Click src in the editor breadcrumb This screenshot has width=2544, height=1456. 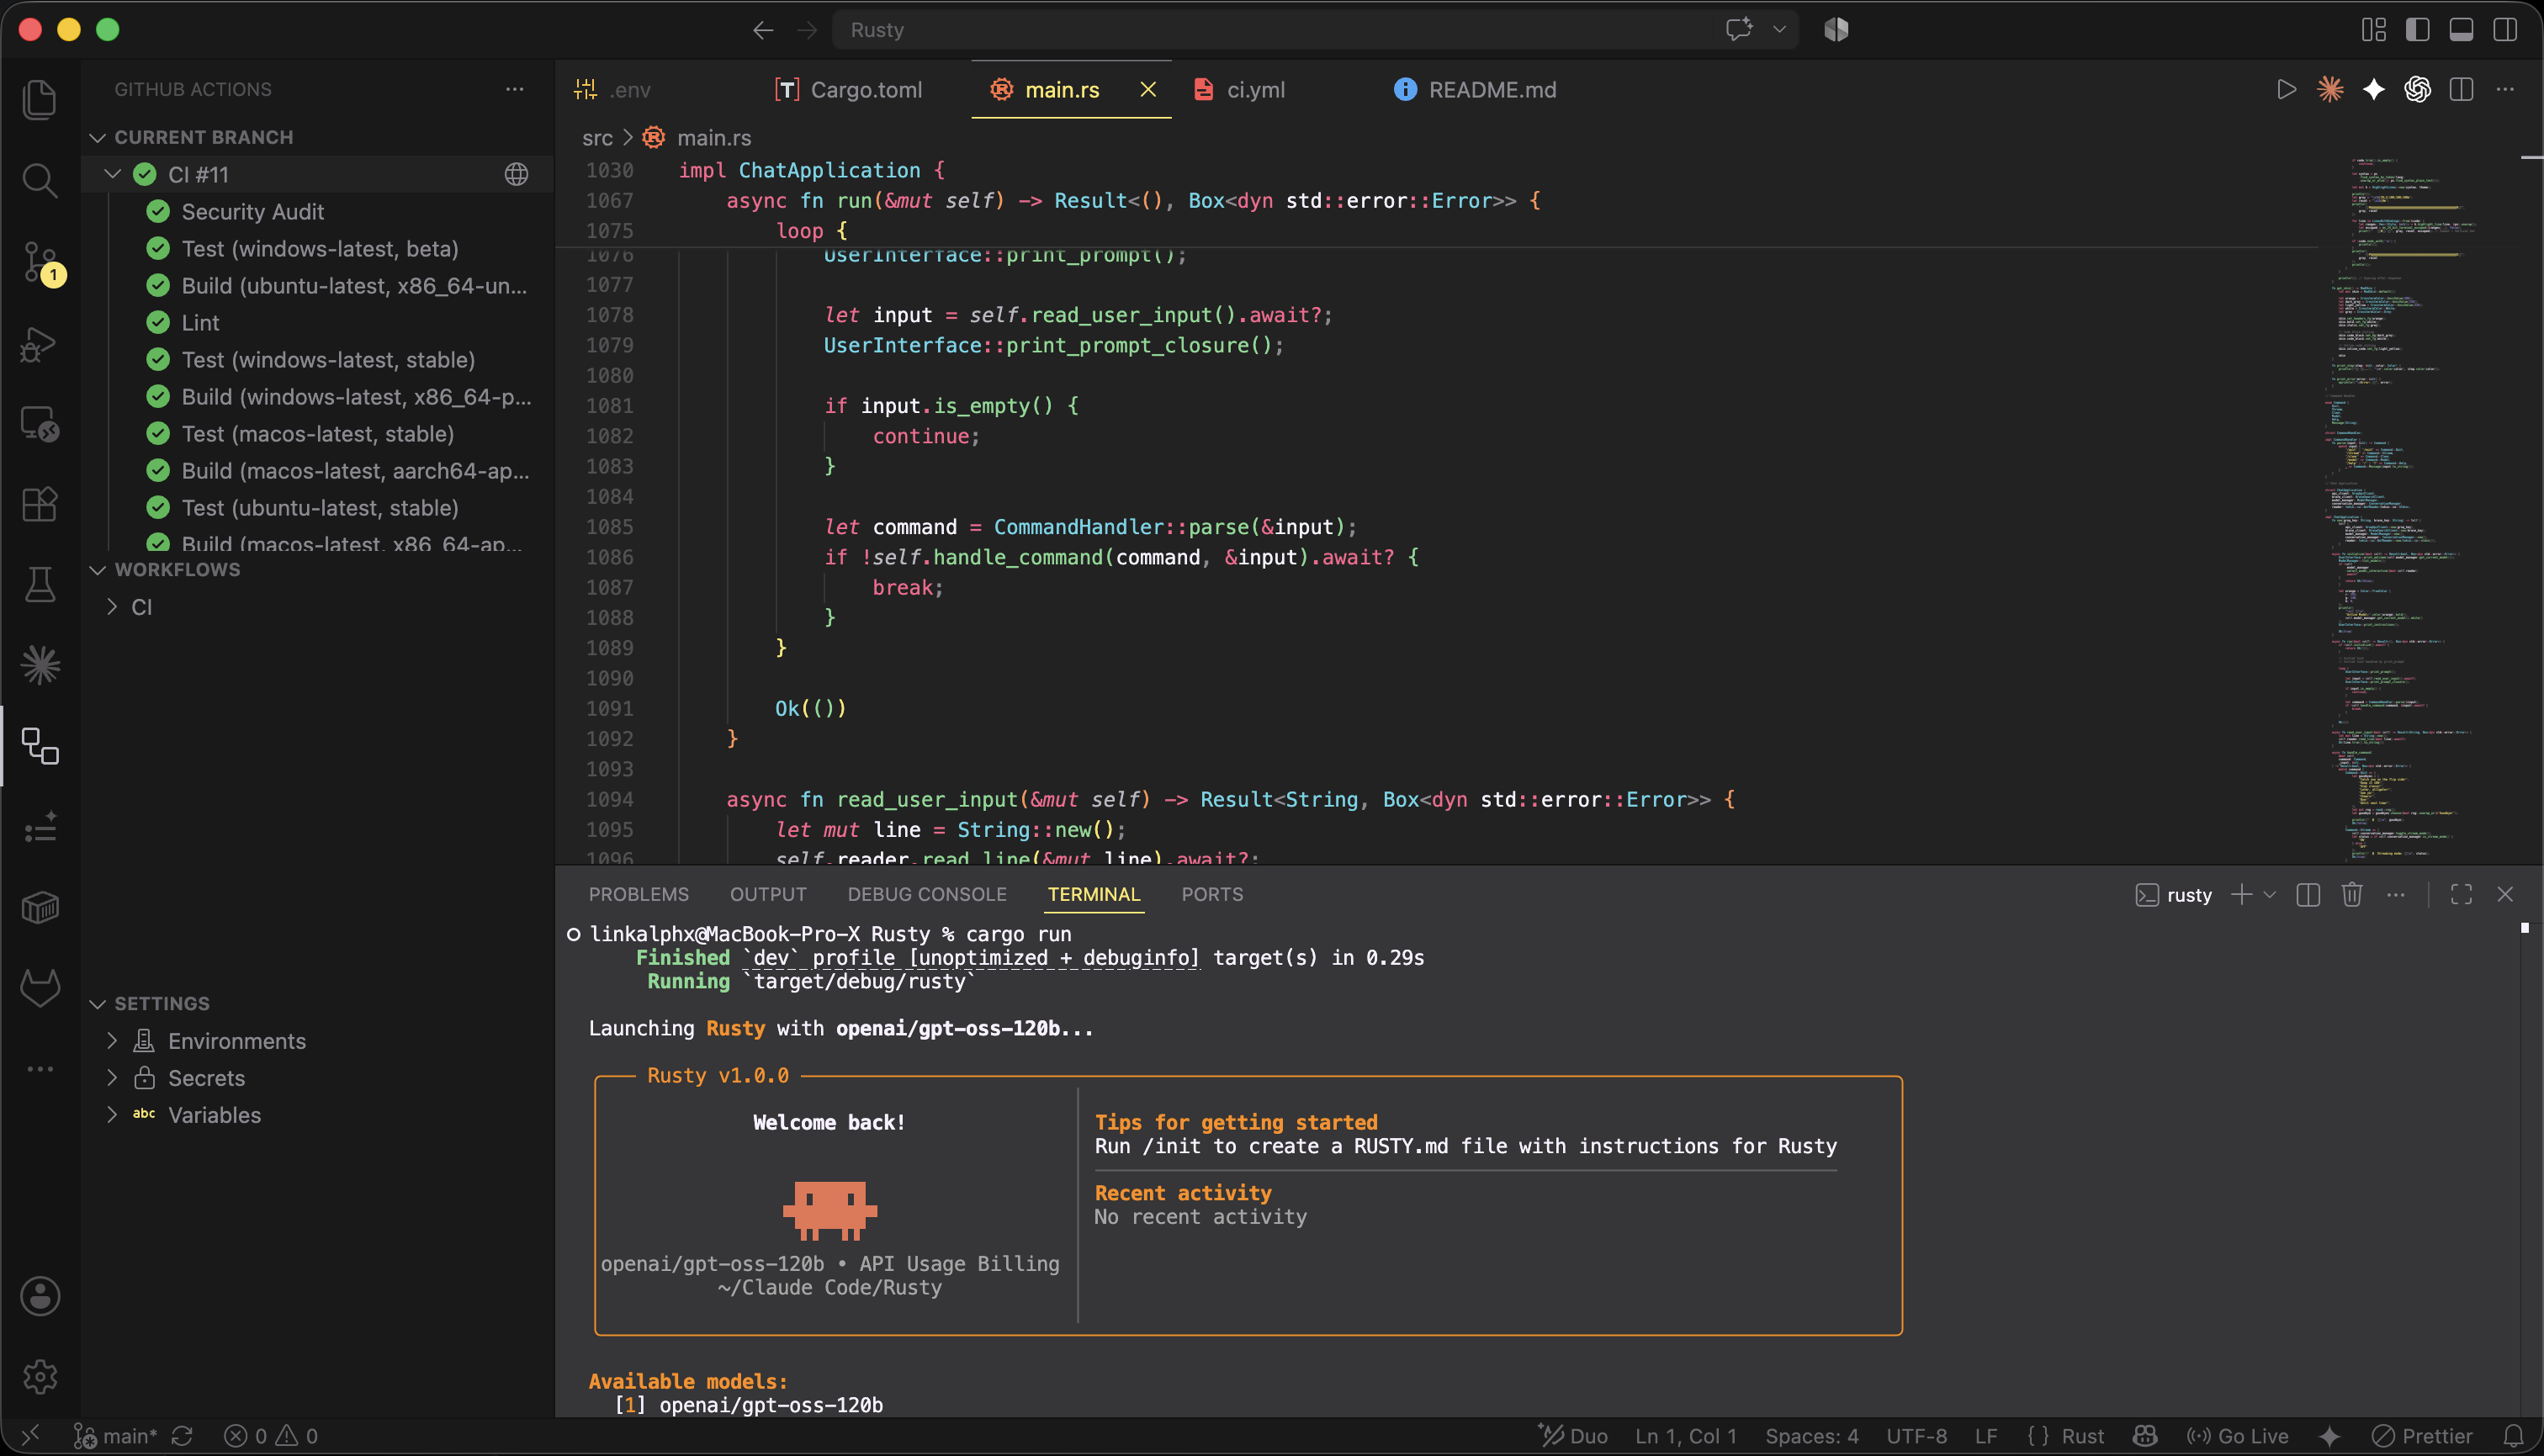(x=597, y=138)
